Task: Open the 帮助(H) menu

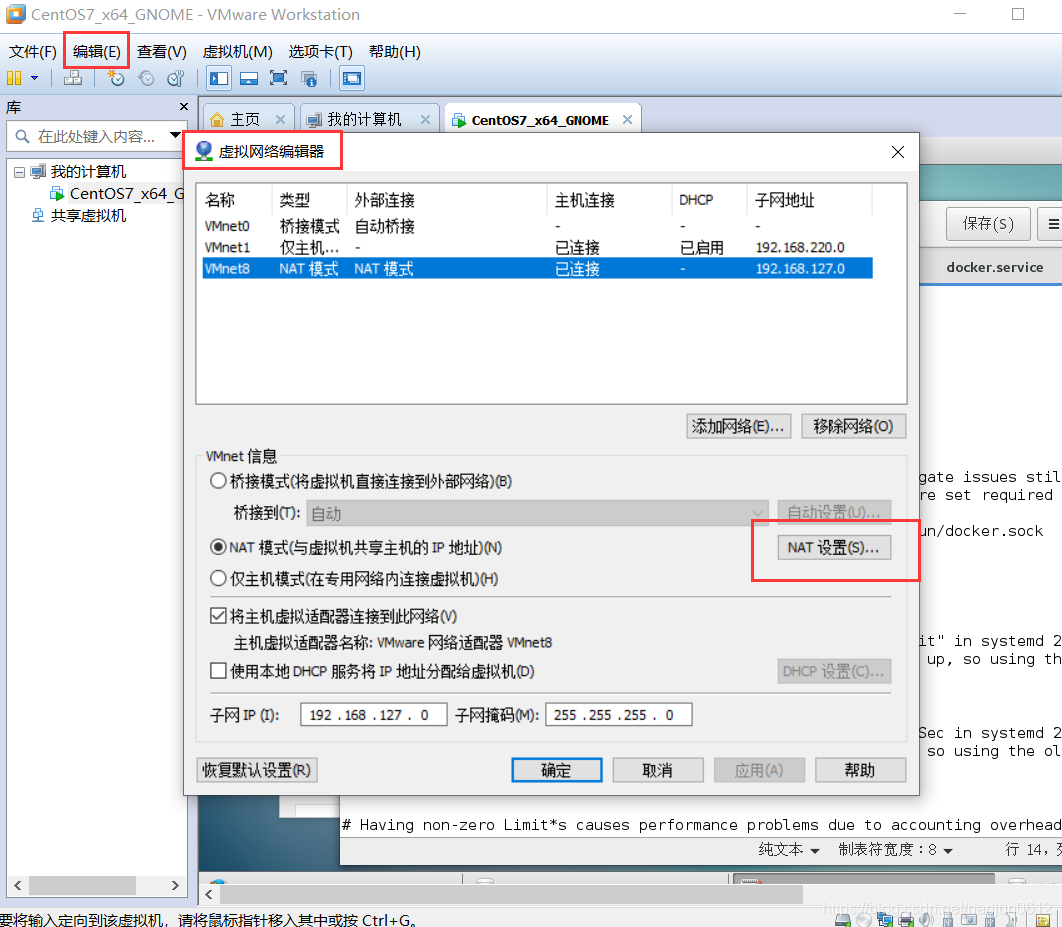Action: pyautogui.click(x=394, y=52)
